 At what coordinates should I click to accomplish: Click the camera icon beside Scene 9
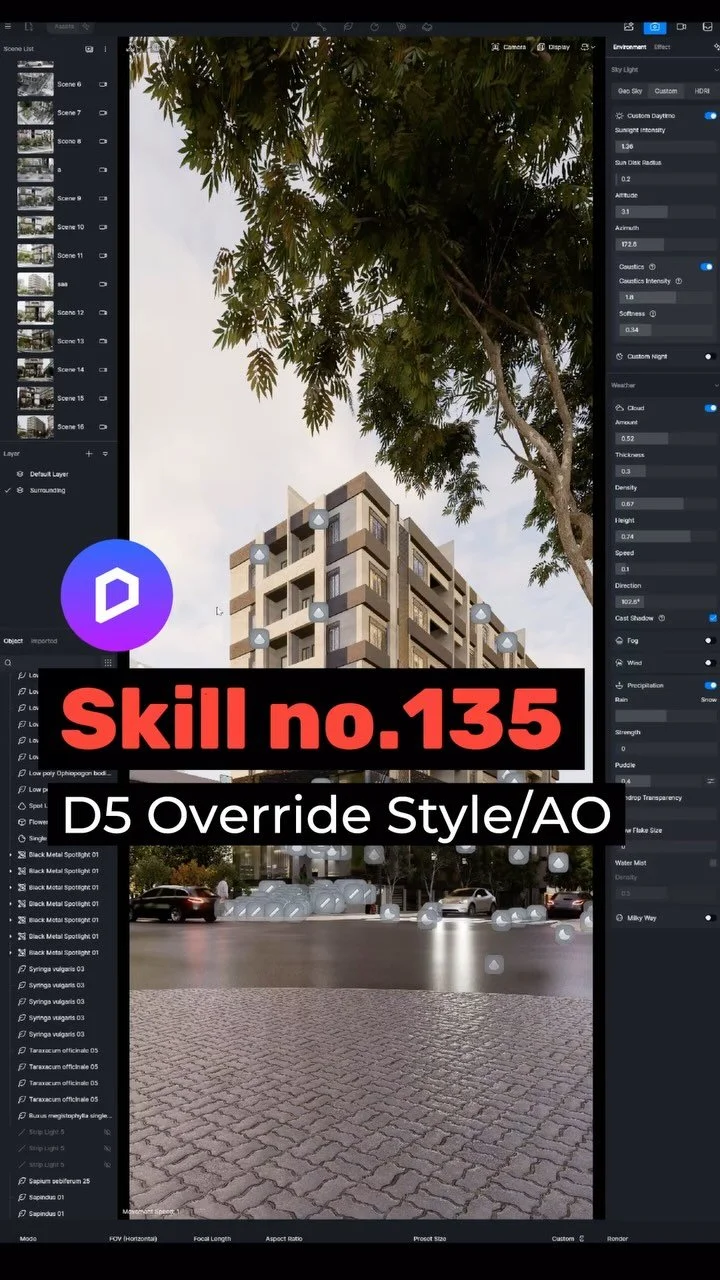103,199
